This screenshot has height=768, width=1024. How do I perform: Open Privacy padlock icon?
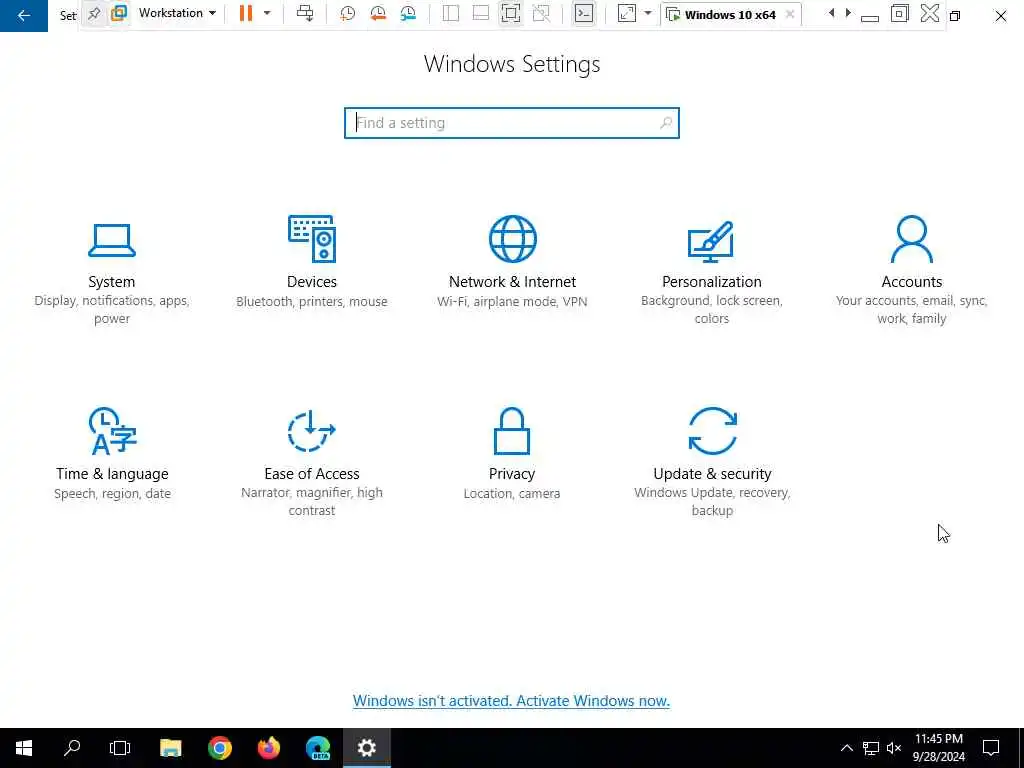[512, 431]
